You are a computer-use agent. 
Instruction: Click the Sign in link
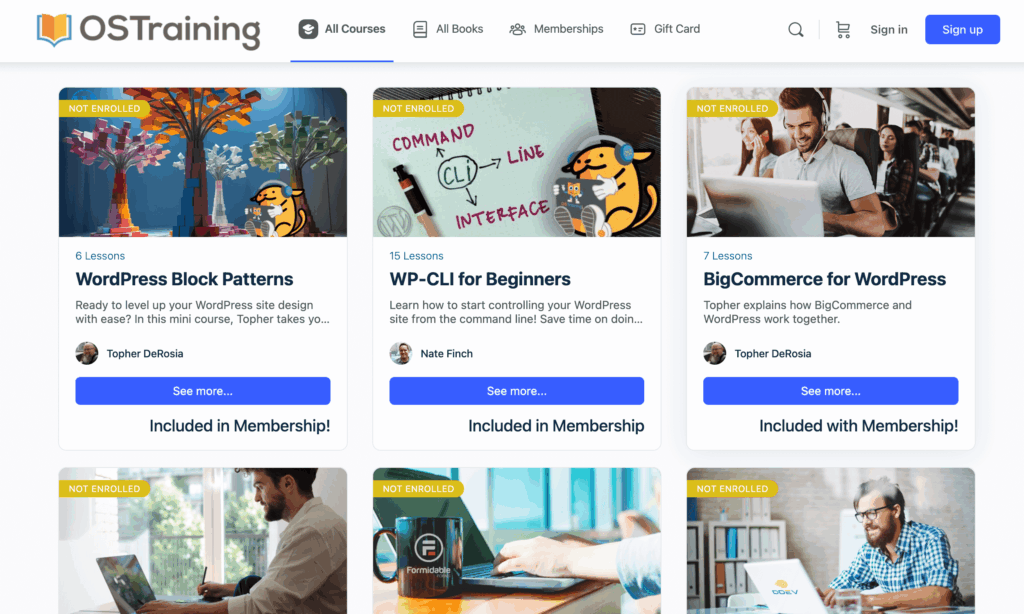(889, 29)
